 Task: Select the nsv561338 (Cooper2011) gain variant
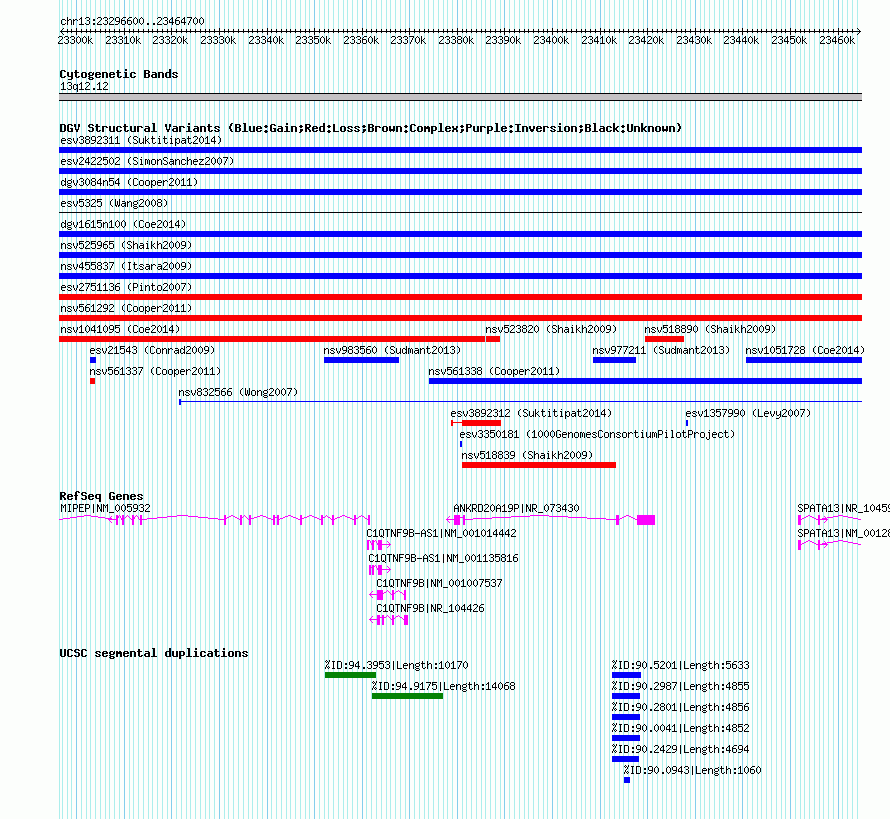click(x=645, y=381)
